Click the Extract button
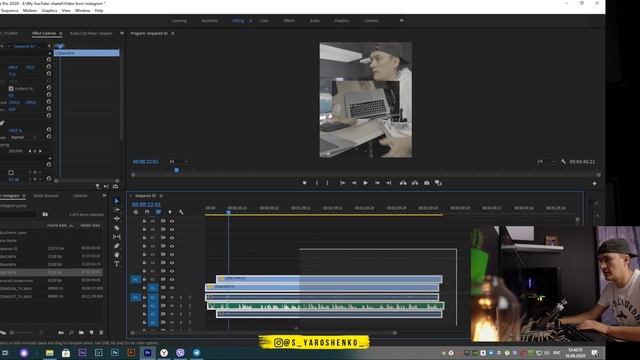 point(415,183)
